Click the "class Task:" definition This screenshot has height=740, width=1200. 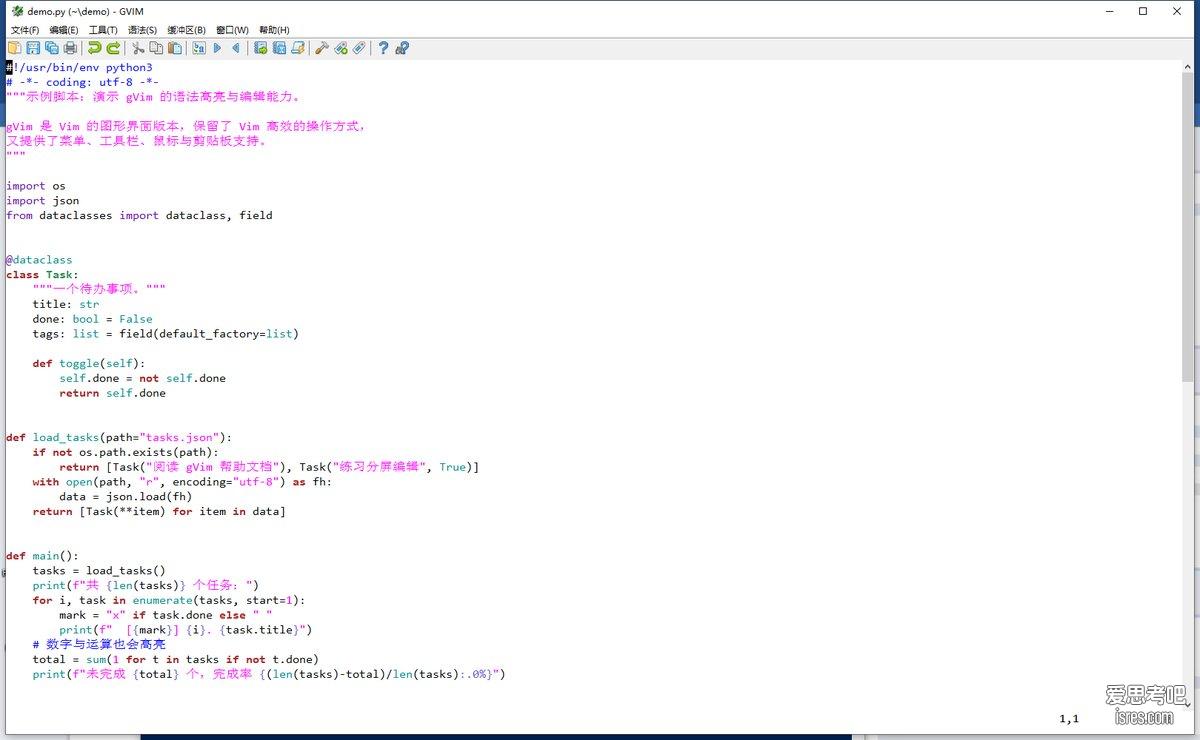click(42, 275)
